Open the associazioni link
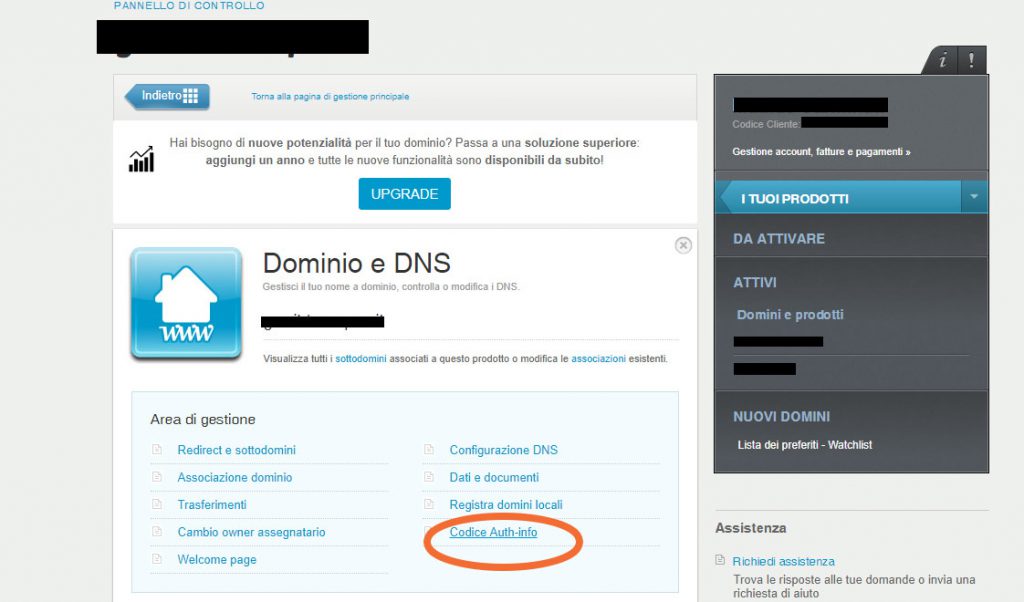The width and height of the screenshot is (1024, 602). click(x=598, y=358)
